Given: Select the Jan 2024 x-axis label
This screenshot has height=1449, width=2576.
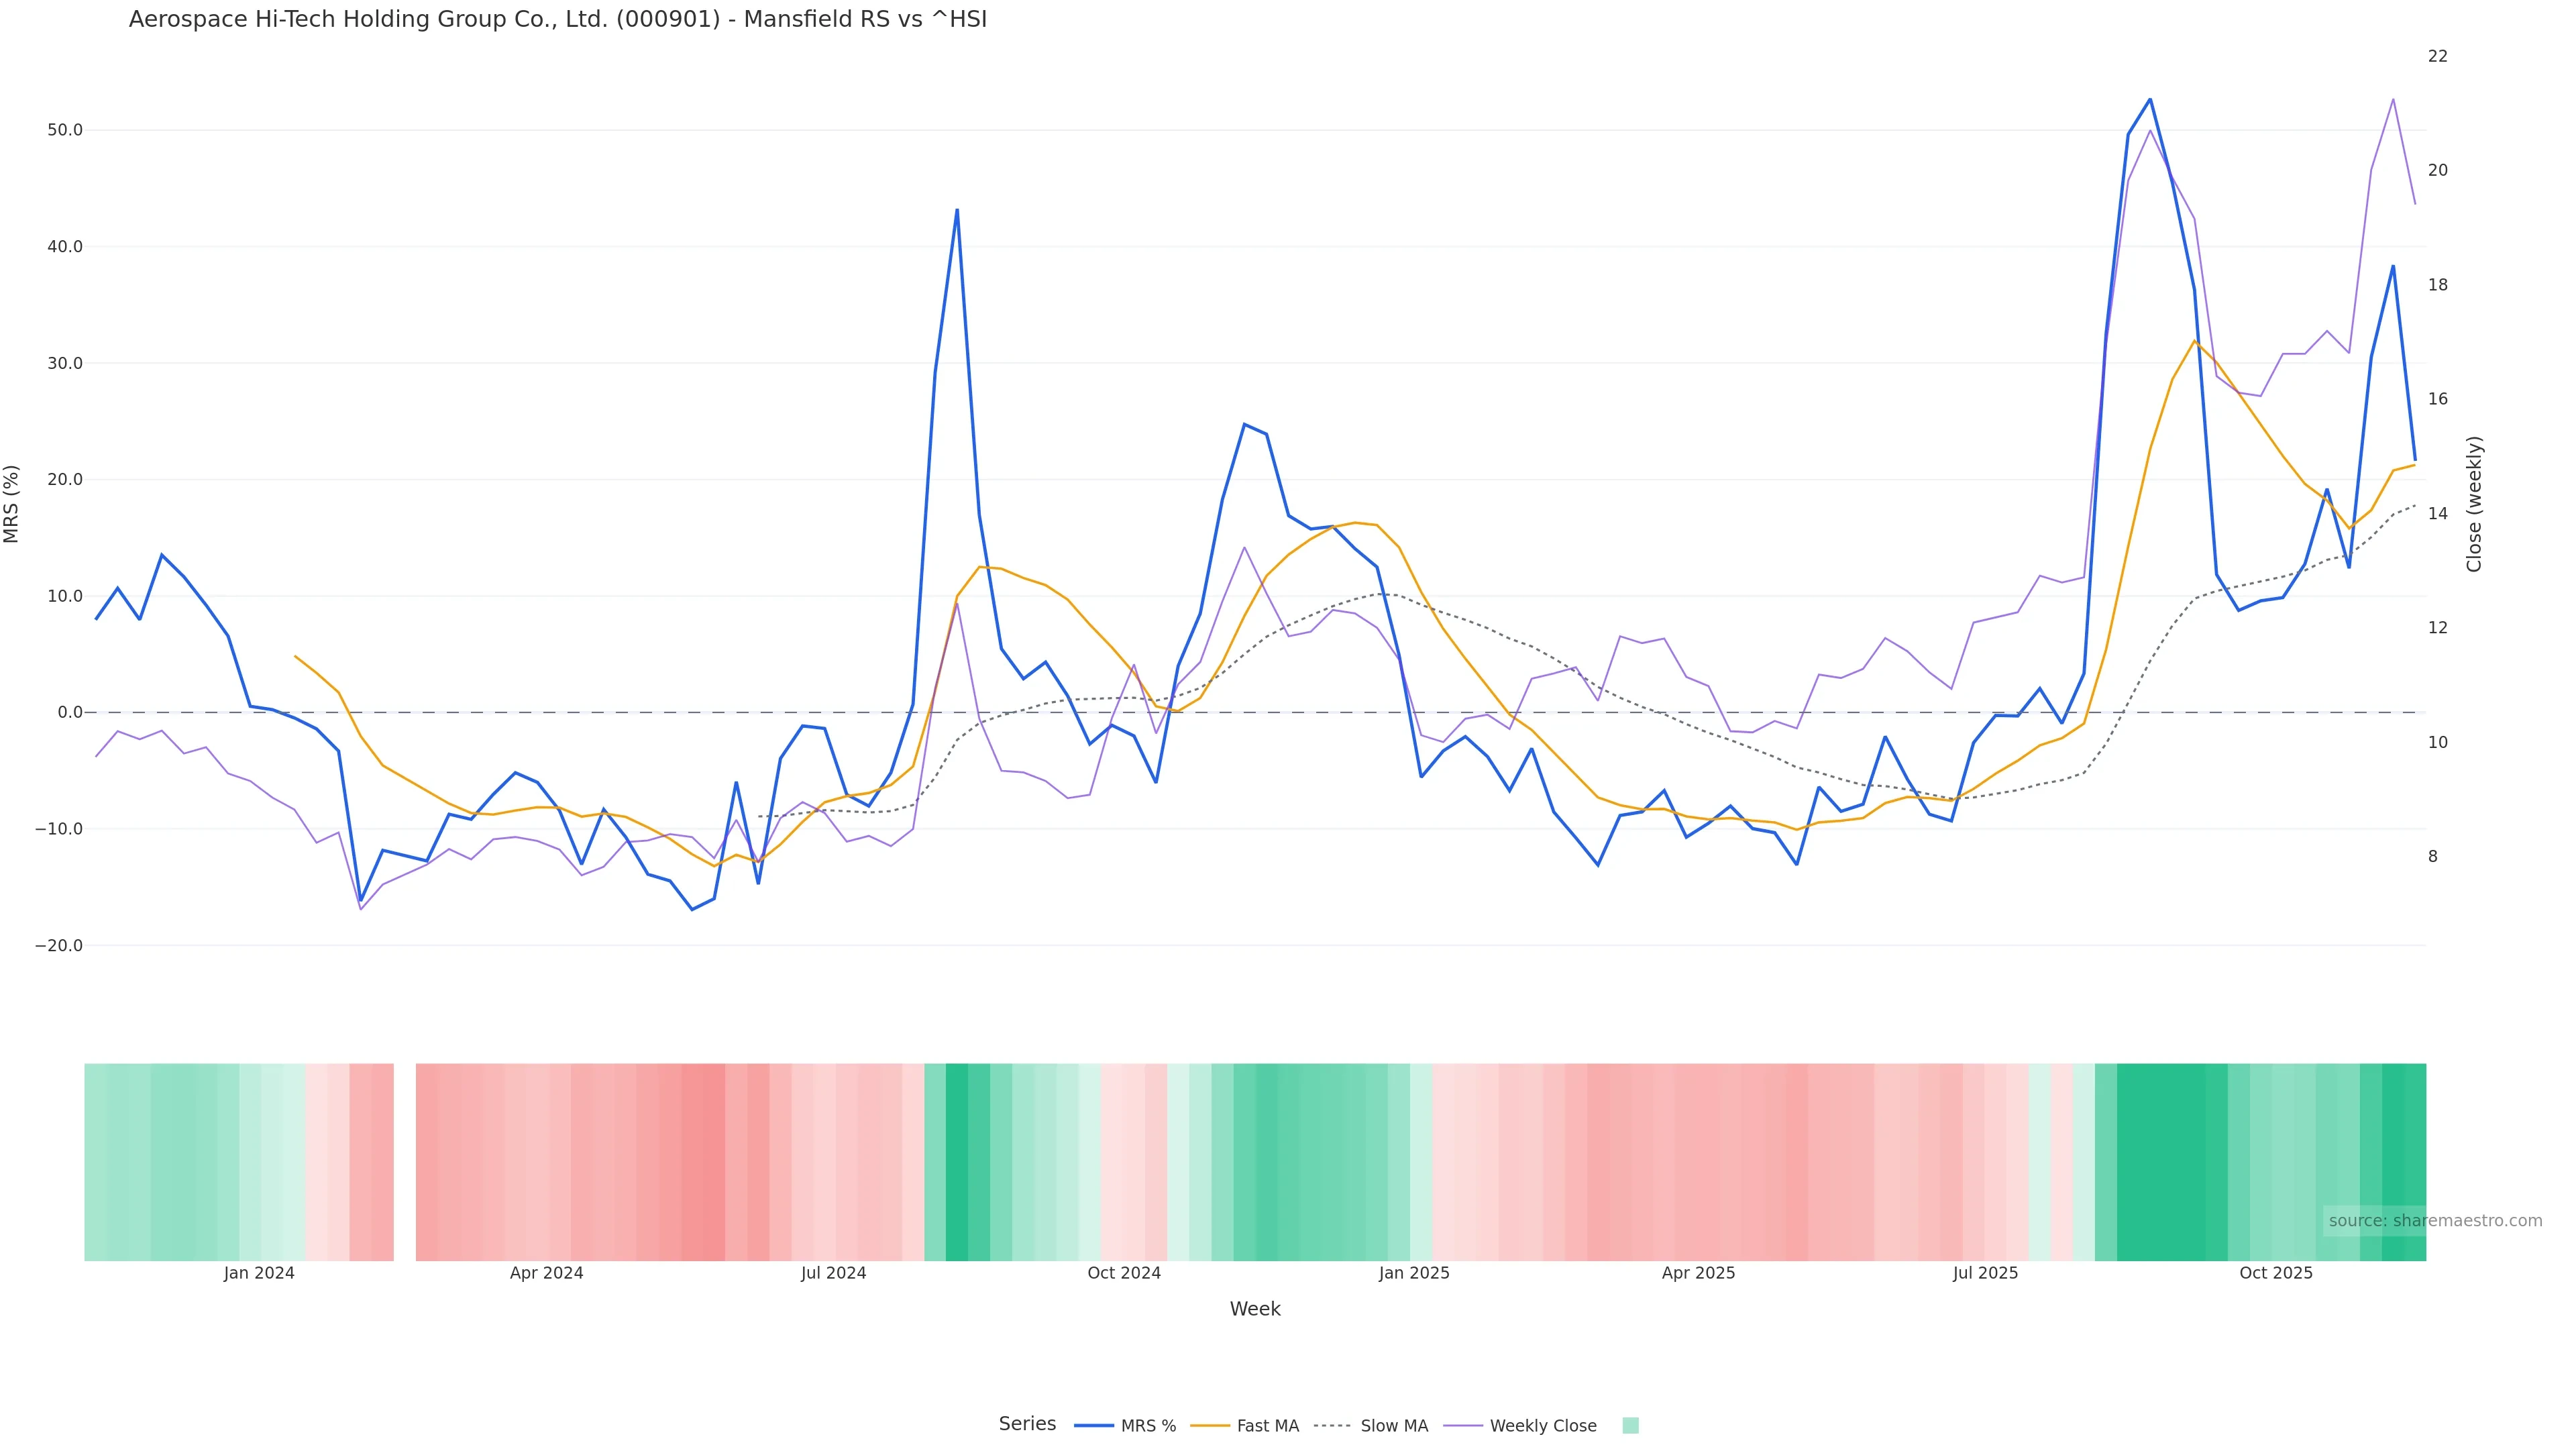Looking at the screenshot, I should coord(259,1273).
